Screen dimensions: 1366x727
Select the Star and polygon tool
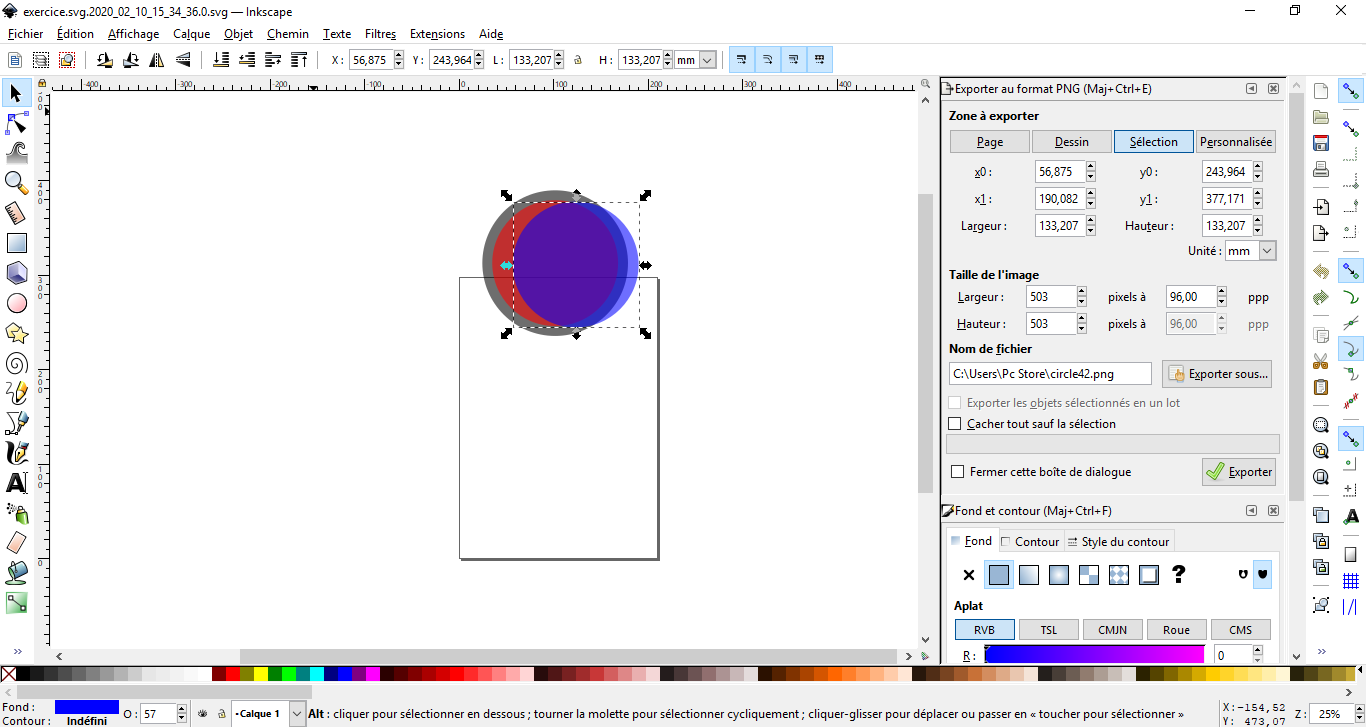click(x=16, y=333)
